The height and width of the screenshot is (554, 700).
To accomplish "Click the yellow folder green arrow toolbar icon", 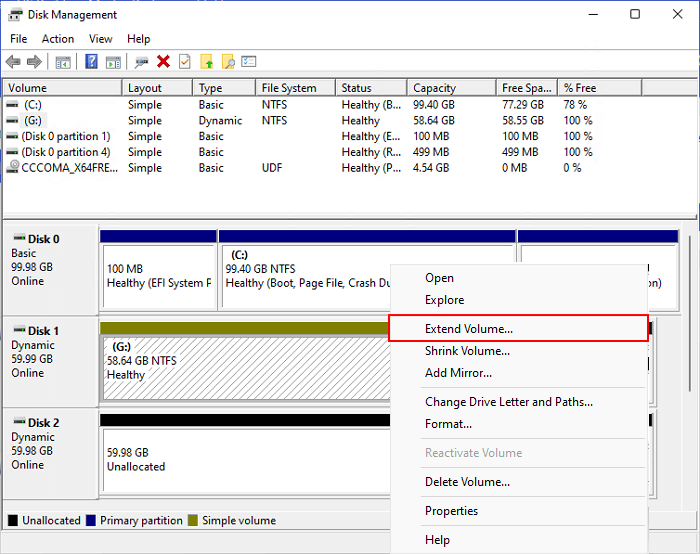I will click(x=207, y=62).
